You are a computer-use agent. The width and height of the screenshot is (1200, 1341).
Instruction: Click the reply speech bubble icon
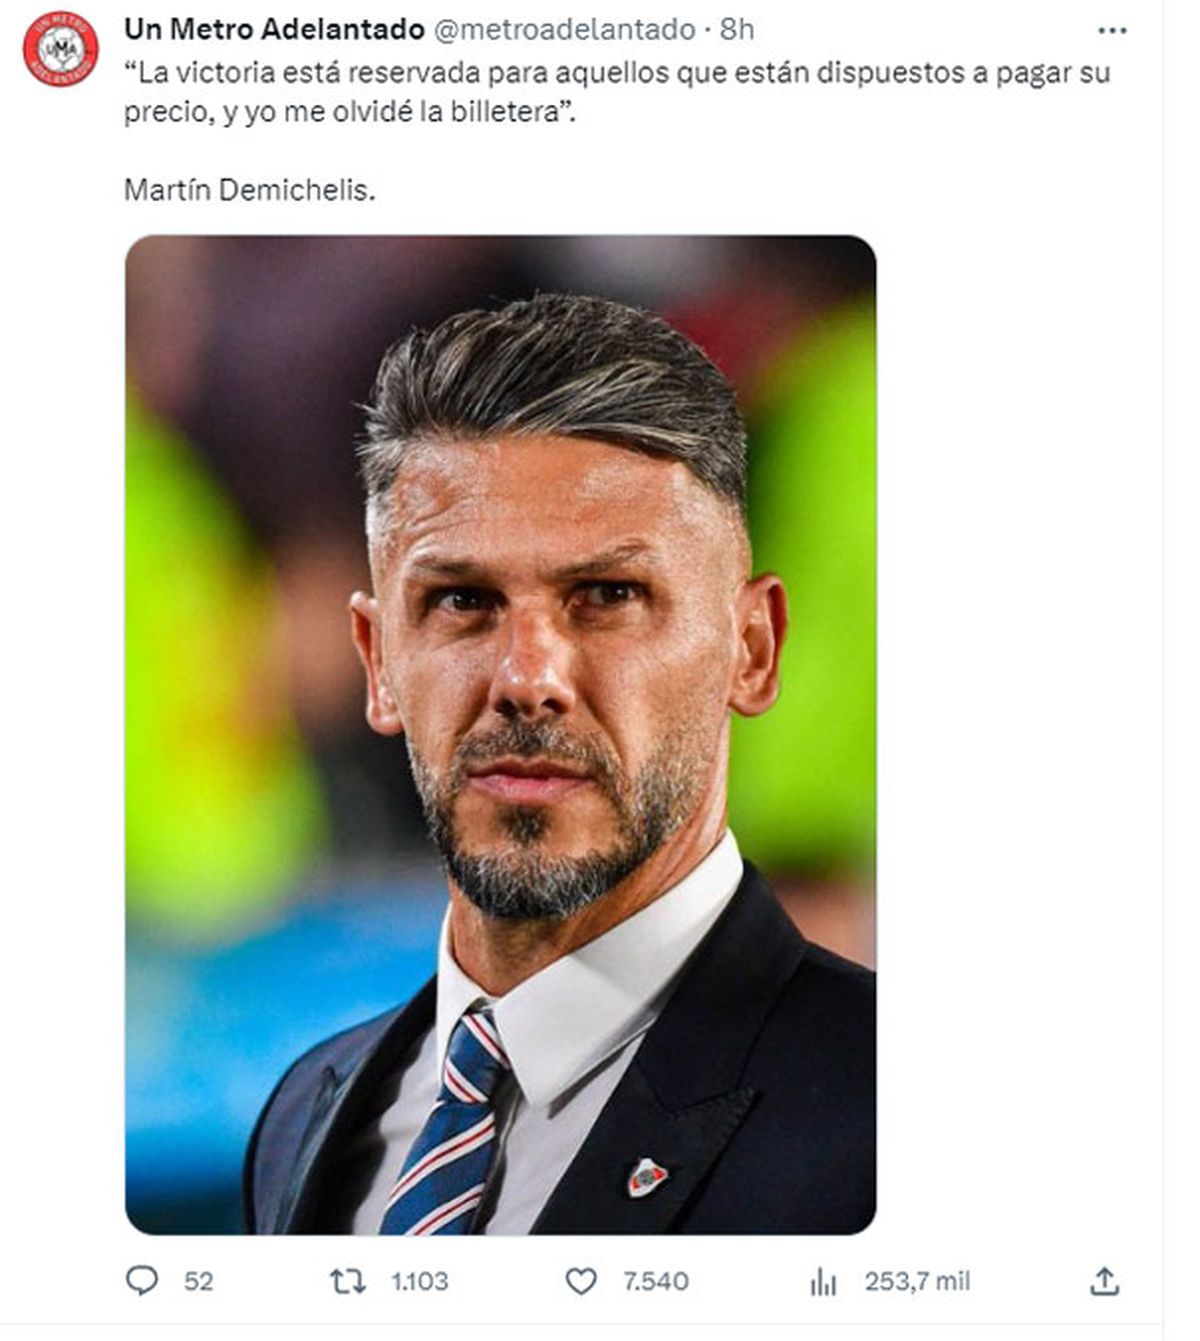[x=141, y=1281]
